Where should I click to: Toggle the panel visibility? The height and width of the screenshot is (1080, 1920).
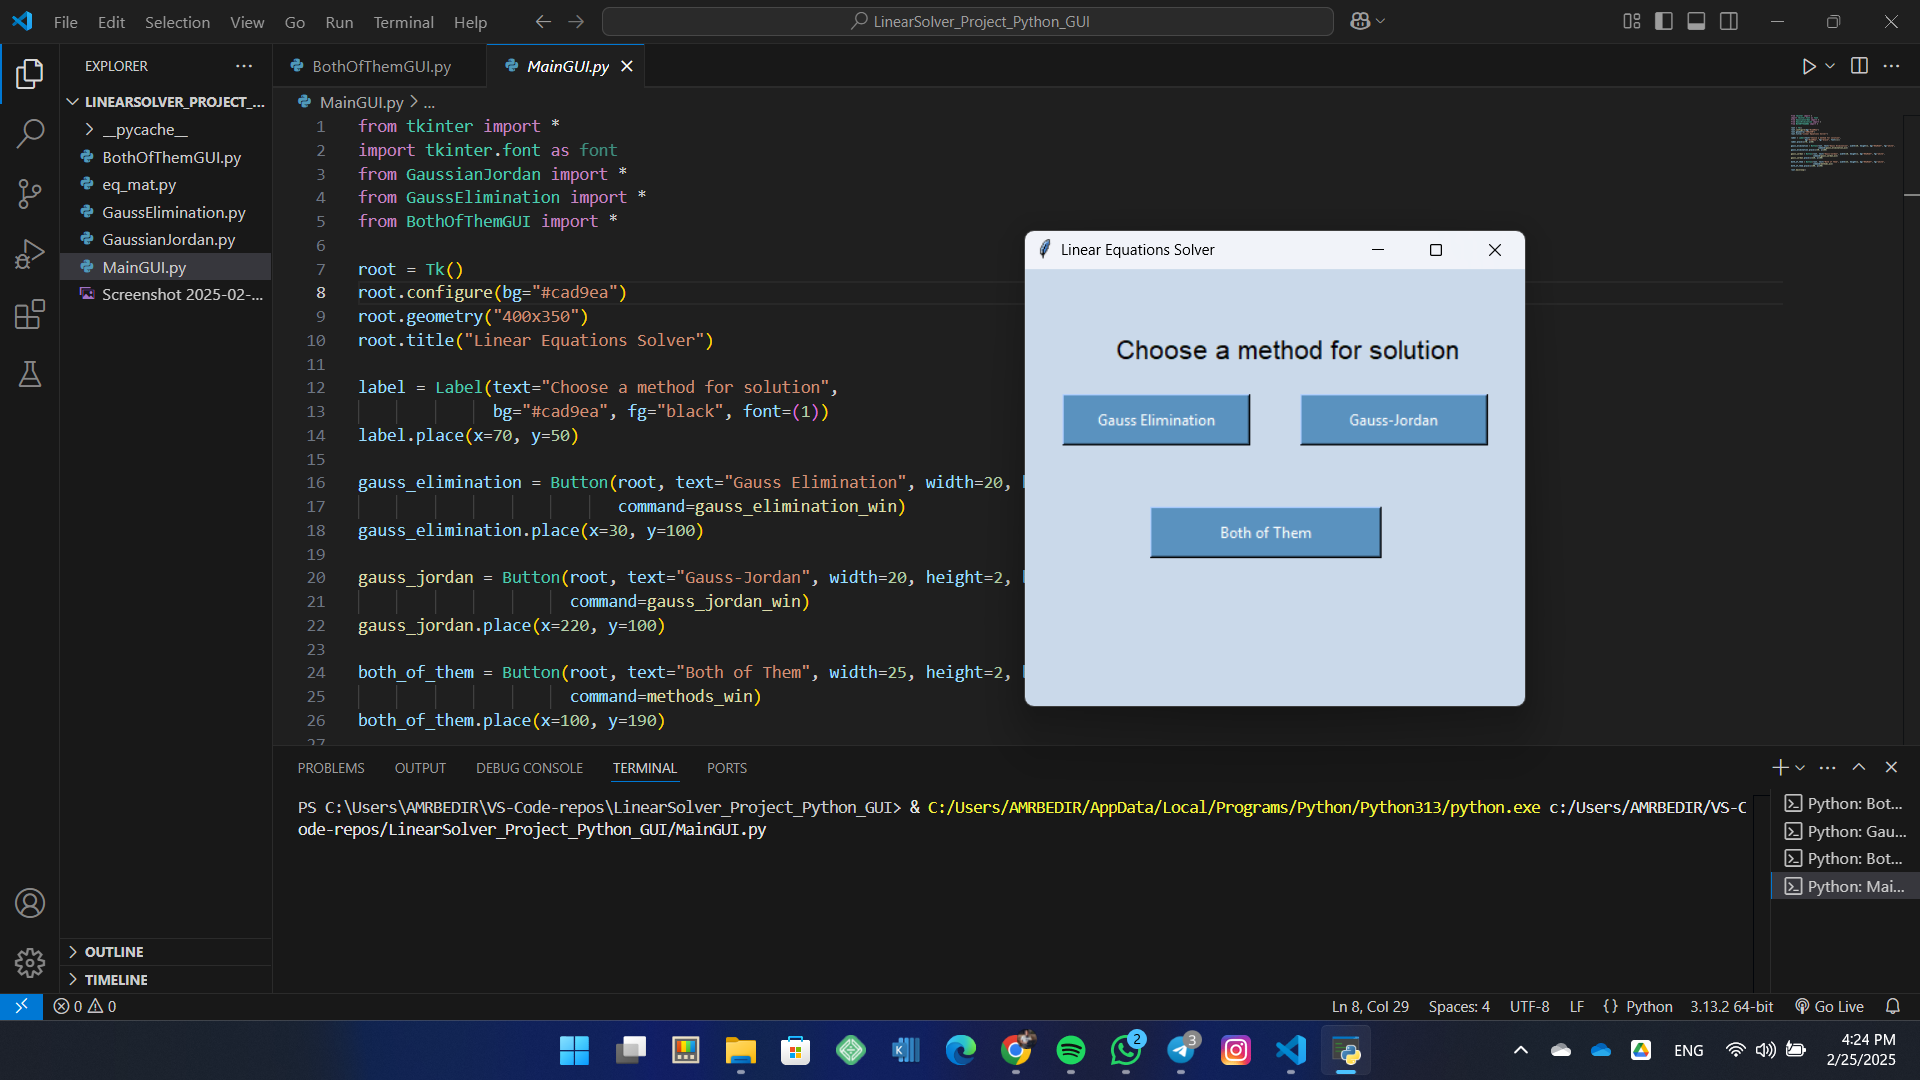[x=1696, y=20]
